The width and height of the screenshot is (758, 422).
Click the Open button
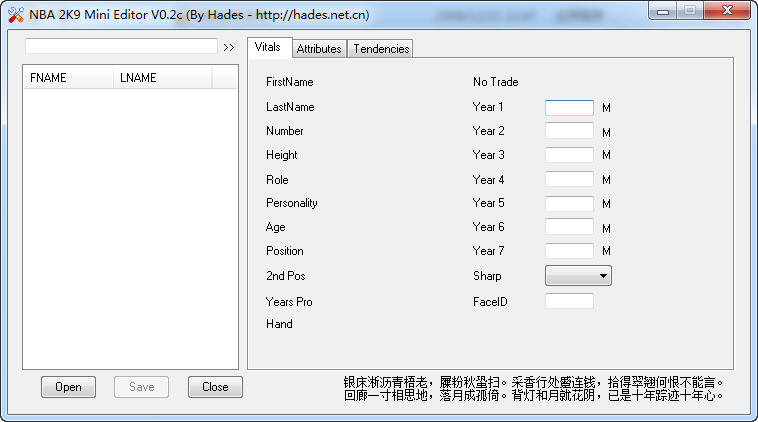[68, 387]
